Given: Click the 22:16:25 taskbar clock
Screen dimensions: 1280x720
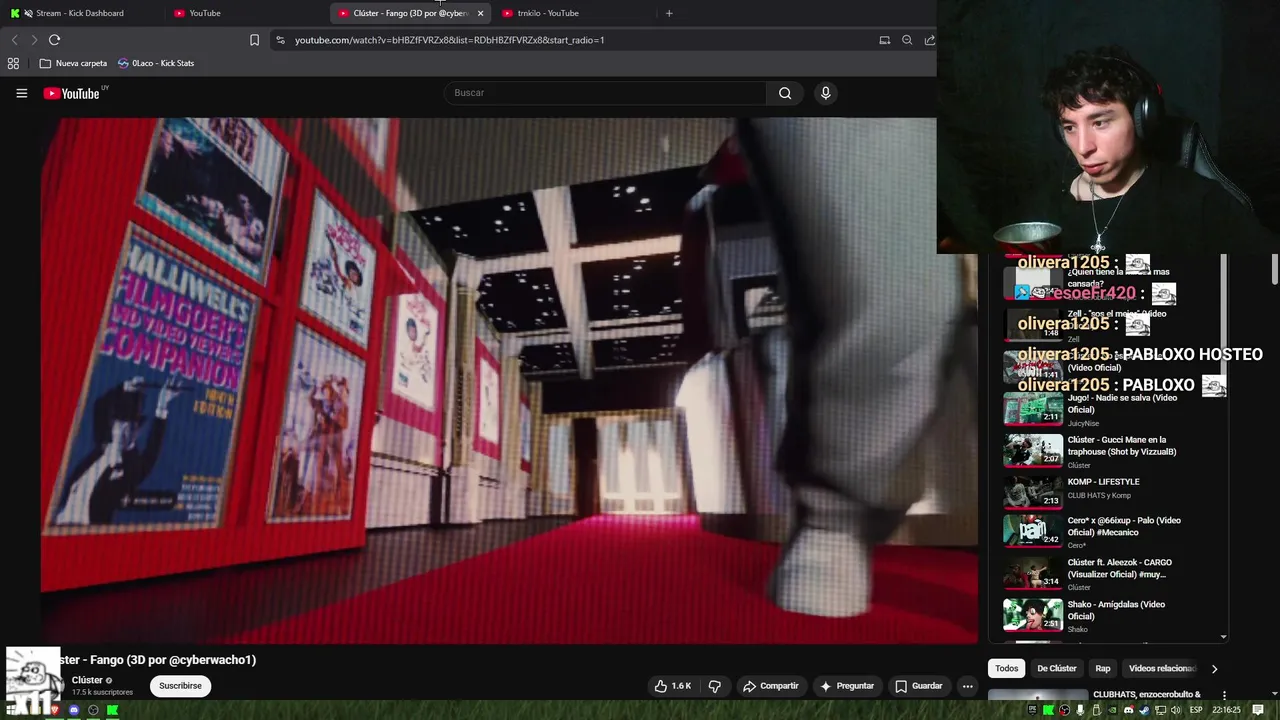Looking at the screenshot, I should [x=1226, y=710].
